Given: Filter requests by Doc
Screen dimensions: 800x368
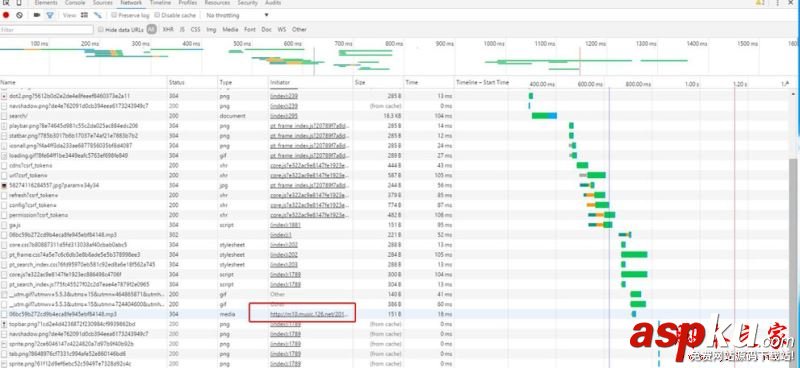Looking at the screenshot, I should pyautogui.click(x=266, y=30).
